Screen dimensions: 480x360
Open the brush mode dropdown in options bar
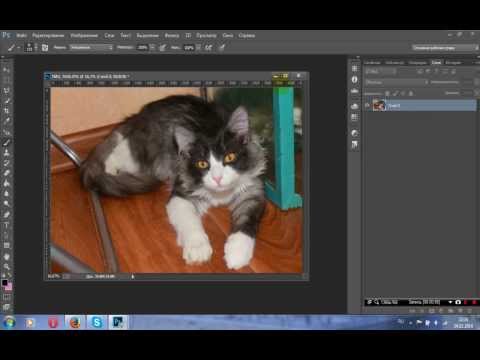[91, 48]
